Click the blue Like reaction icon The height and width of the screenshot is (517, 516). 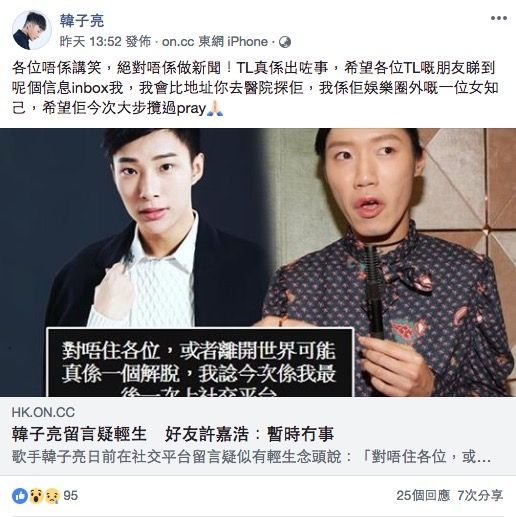(x=20, y=496)
